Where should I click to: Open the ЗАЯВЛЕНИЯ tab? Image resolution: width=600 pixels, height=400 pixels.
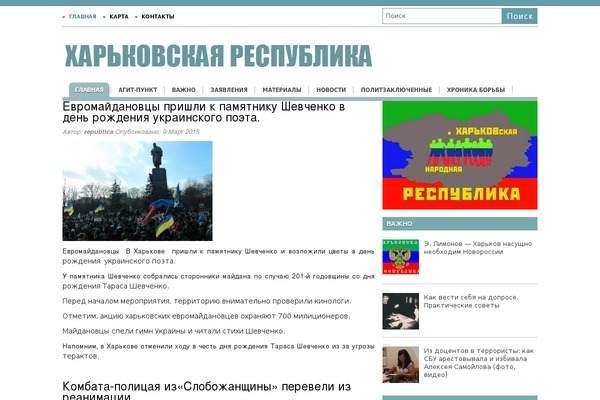(x=229, y=90)
